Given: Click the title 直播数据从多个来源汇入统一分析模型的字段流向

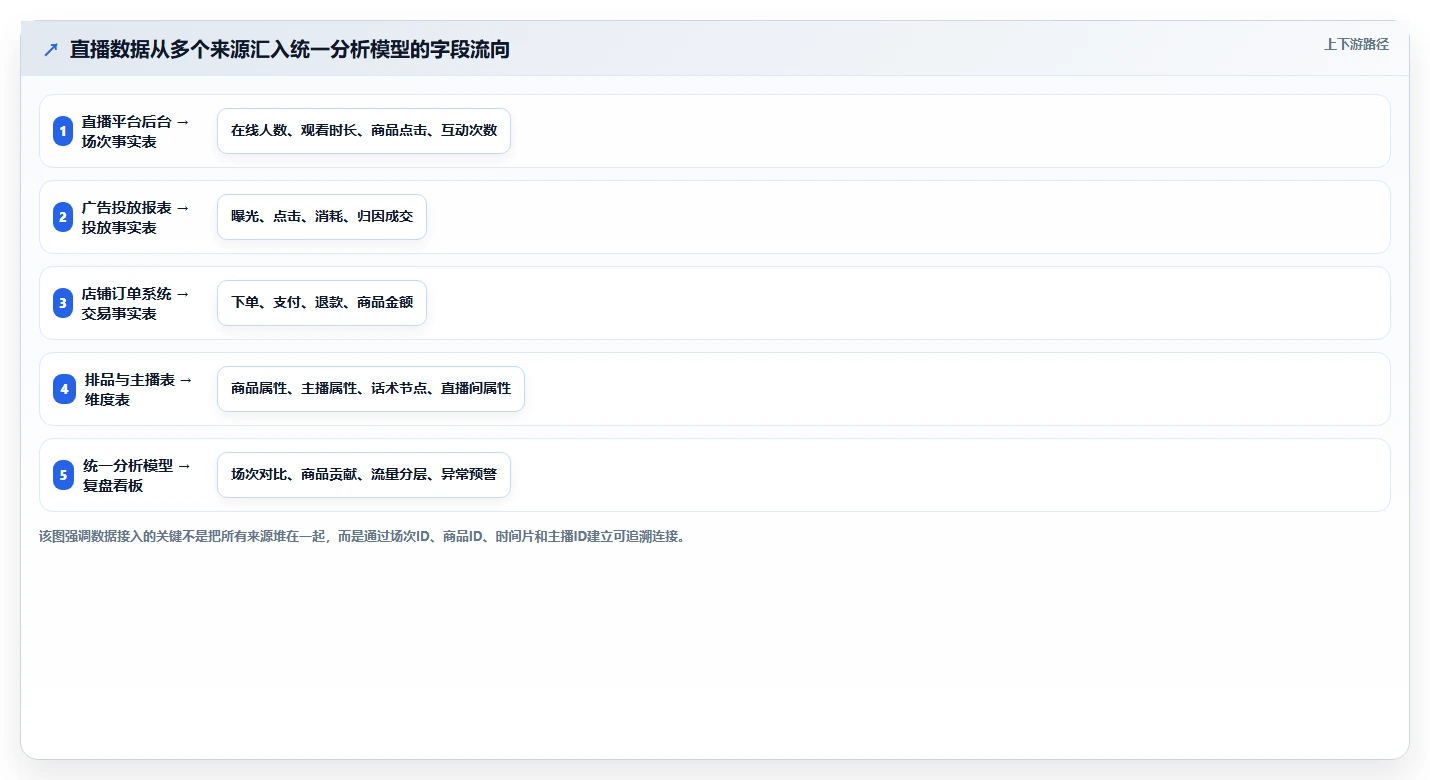Looking at the screenshot, I should [290, 49].
